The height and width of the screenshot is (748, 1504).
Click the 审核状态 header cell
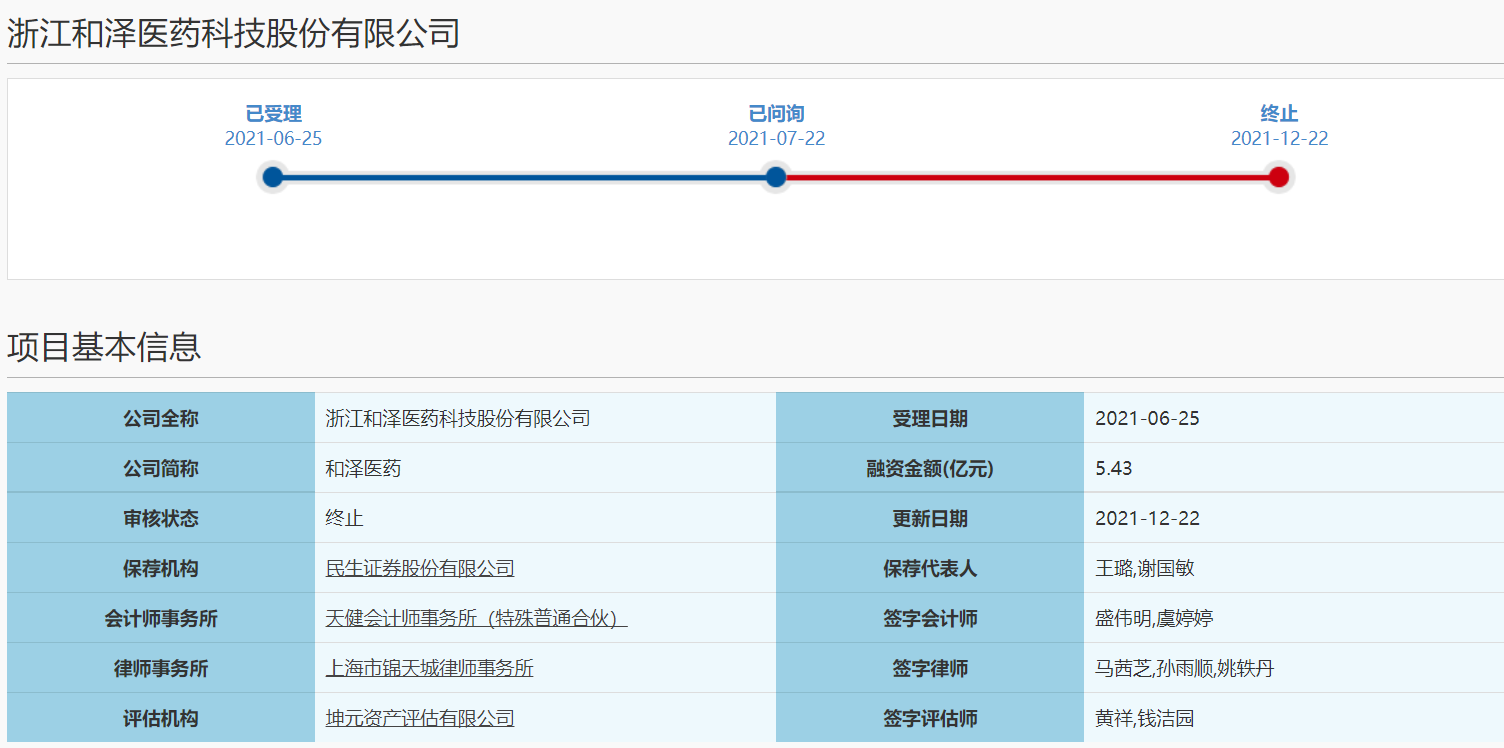pos(161,518)
